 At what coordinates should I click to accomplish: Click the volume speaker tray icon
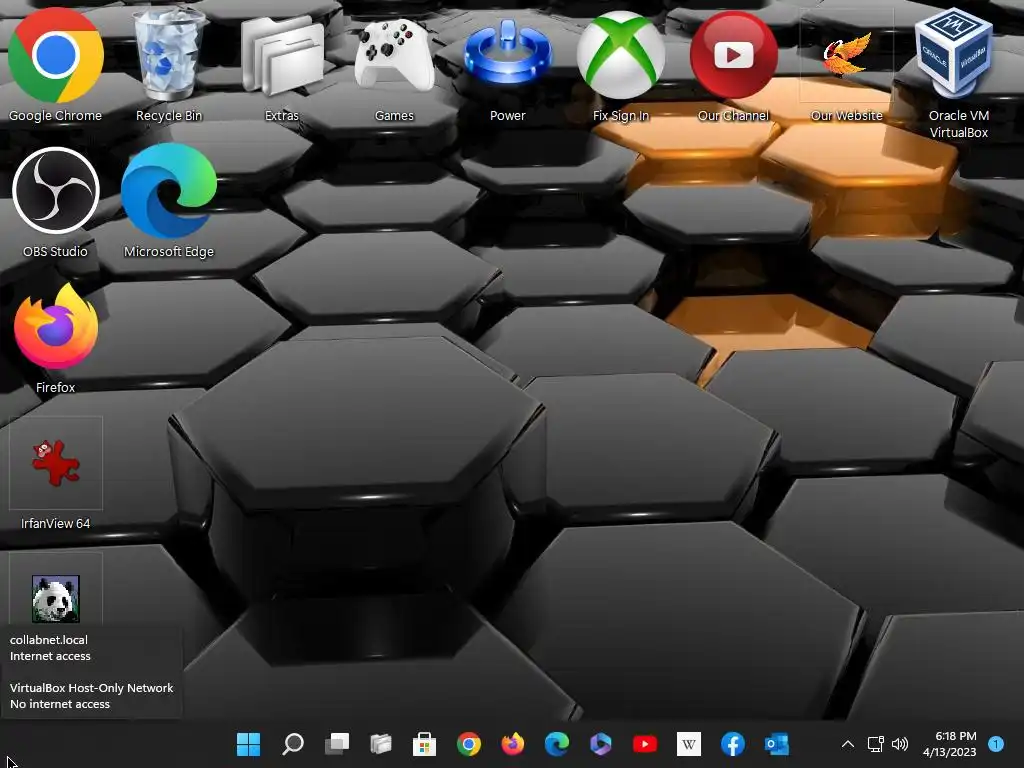900,744
